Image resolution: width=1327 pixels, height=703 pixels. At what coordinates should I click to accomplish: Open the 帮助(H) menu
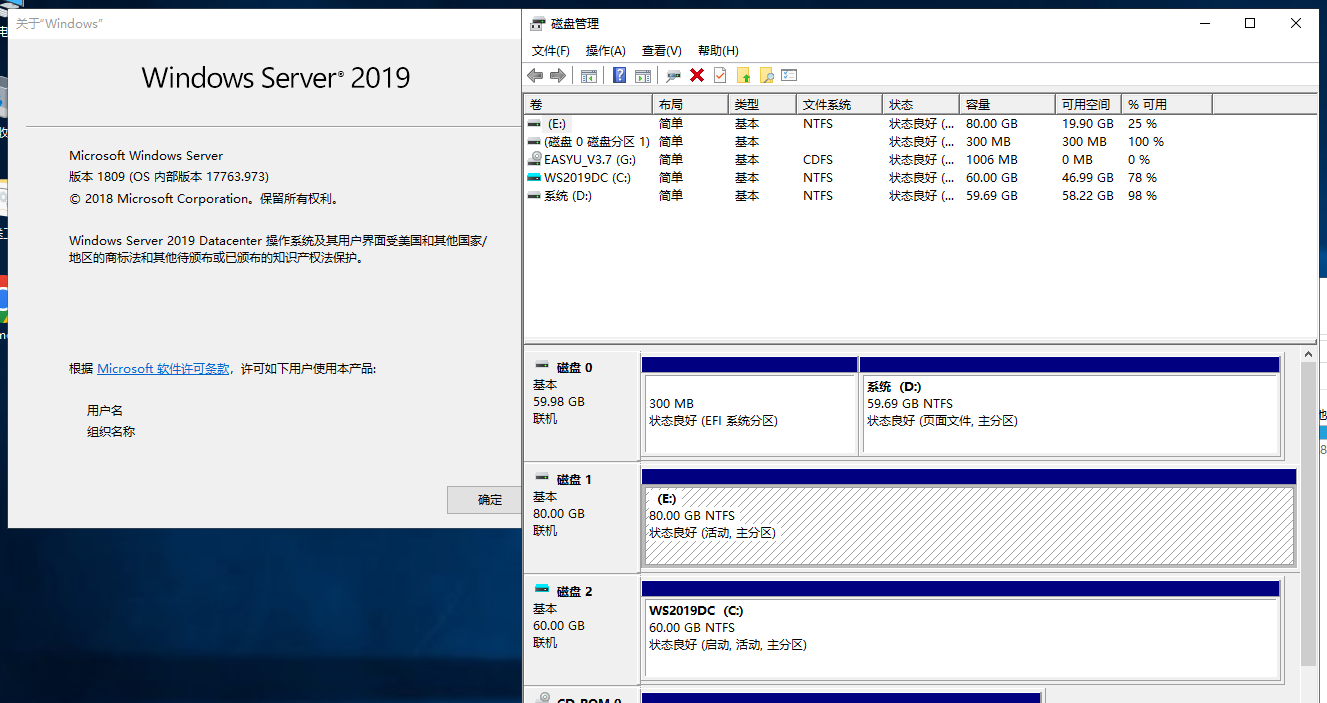(718, 51)
